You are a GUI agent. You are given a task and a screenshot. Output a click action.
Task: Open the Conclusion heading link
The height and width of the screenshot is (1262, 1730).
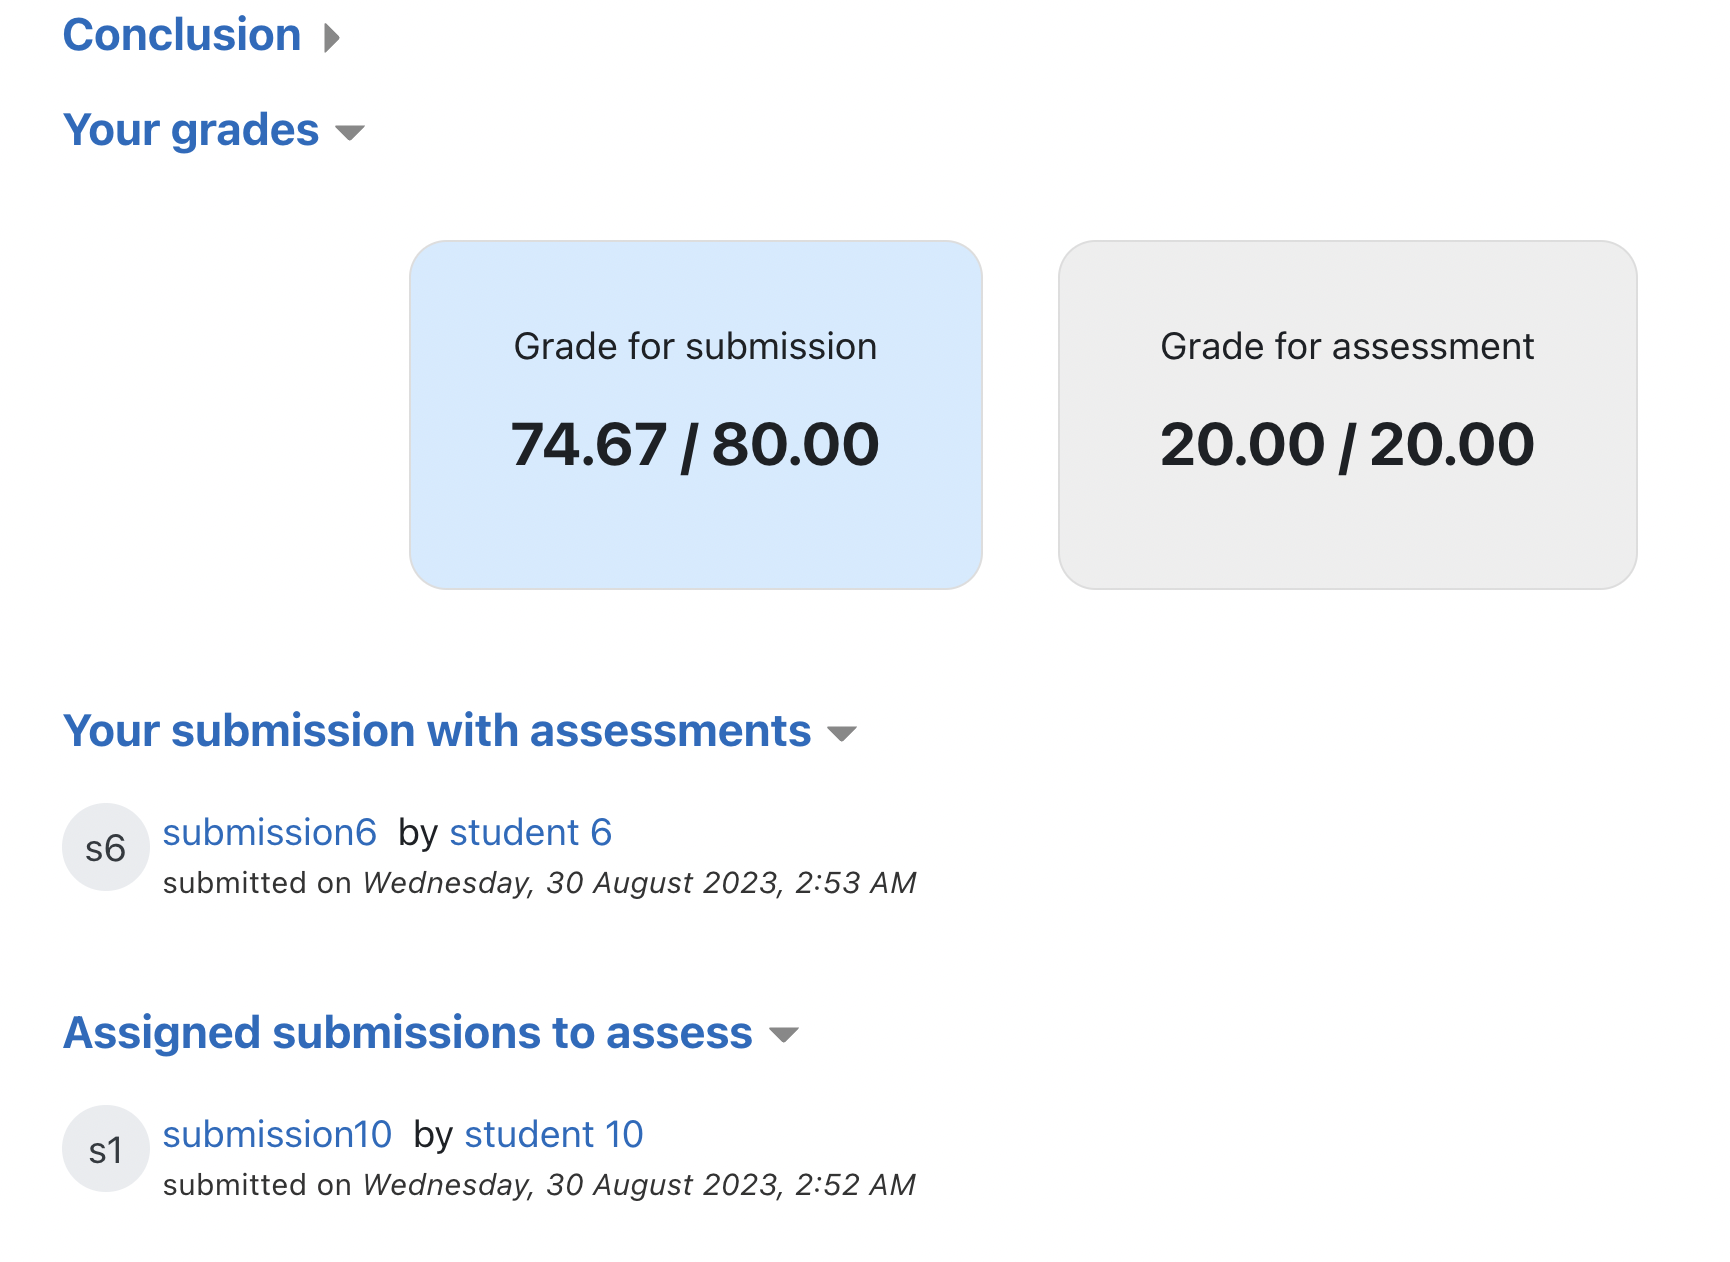[x=182, y=35]
